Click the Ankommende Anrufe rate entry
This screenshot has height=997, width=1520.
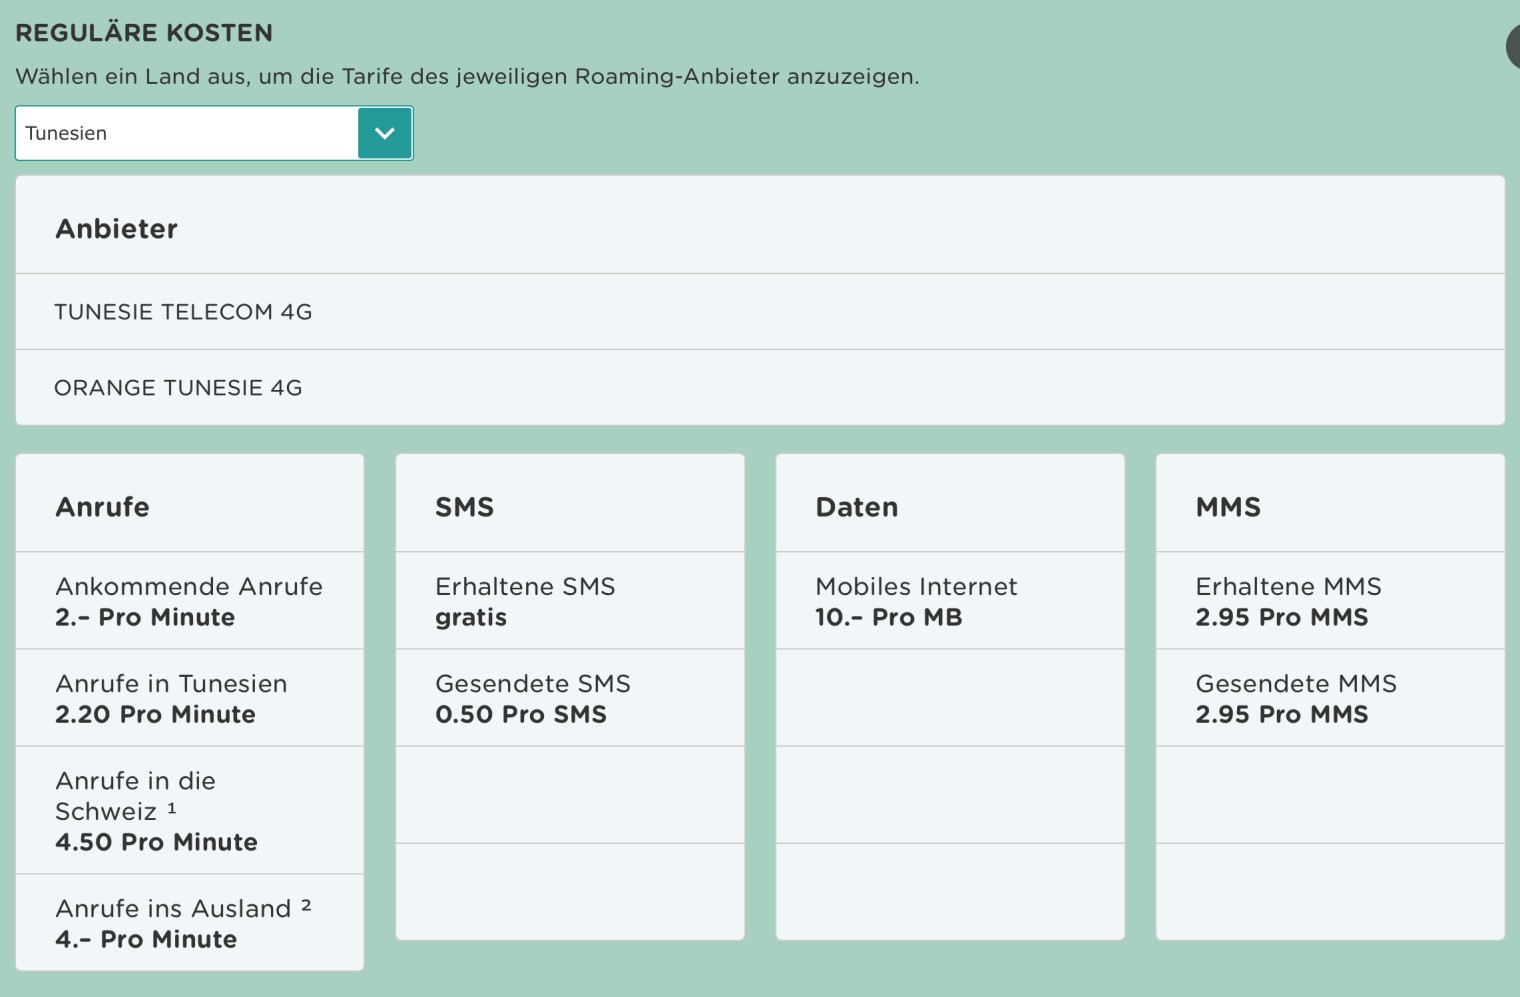189,601
